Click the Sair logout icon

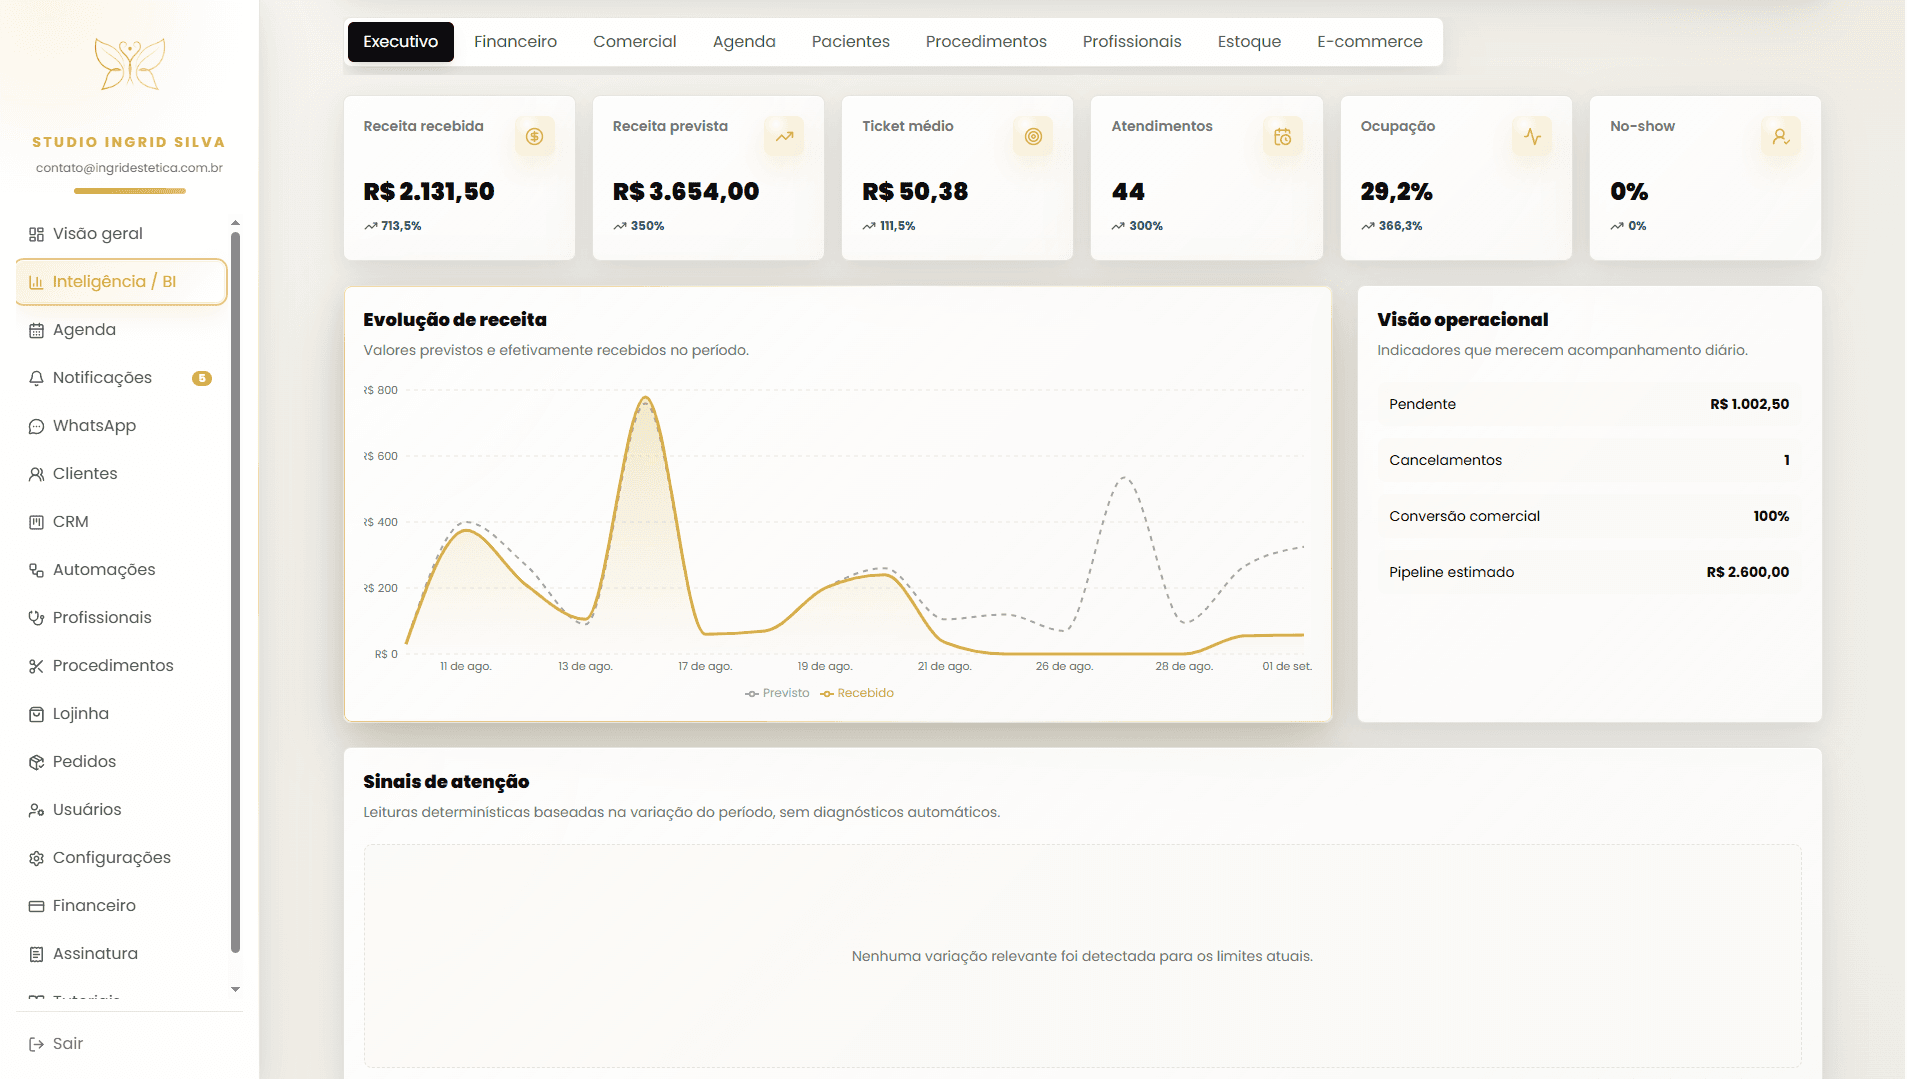click(36, 1044)
